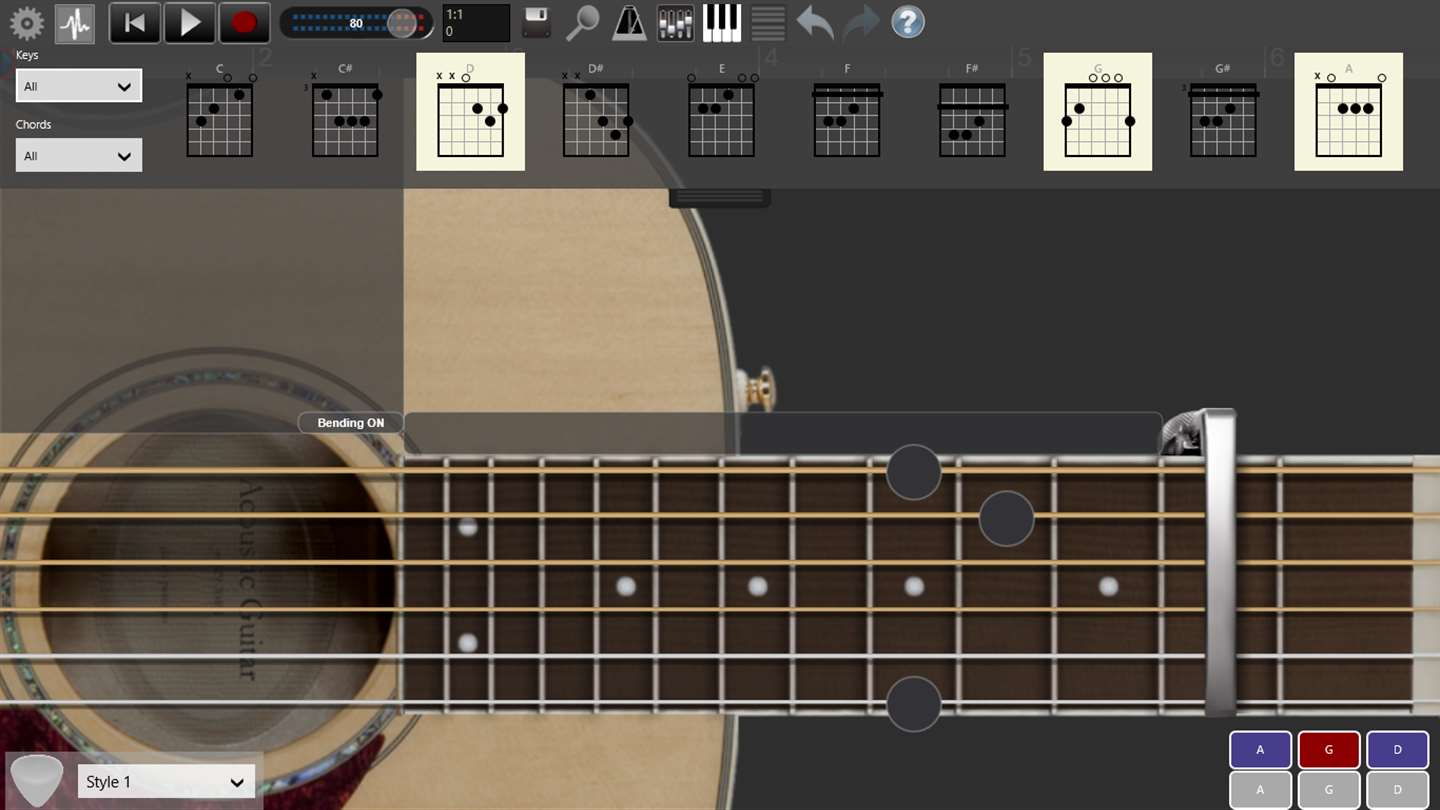Tap the blue A chord pad

[x=1260, y=750]
